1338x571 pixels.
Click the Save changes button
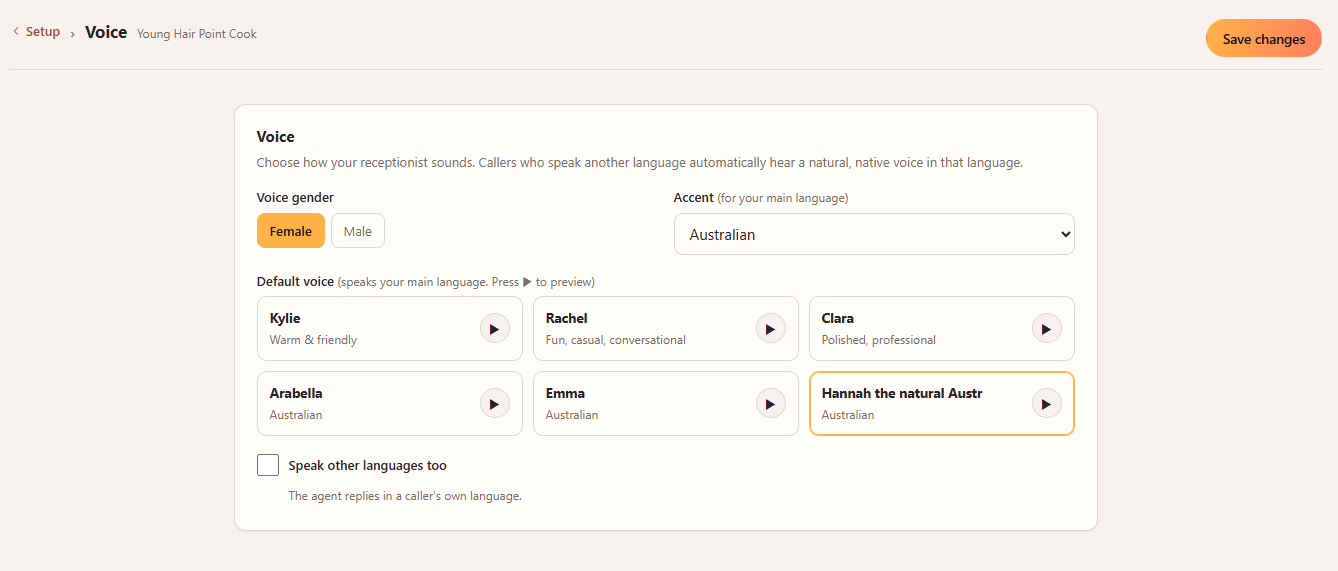click(x=1264, y=39)
